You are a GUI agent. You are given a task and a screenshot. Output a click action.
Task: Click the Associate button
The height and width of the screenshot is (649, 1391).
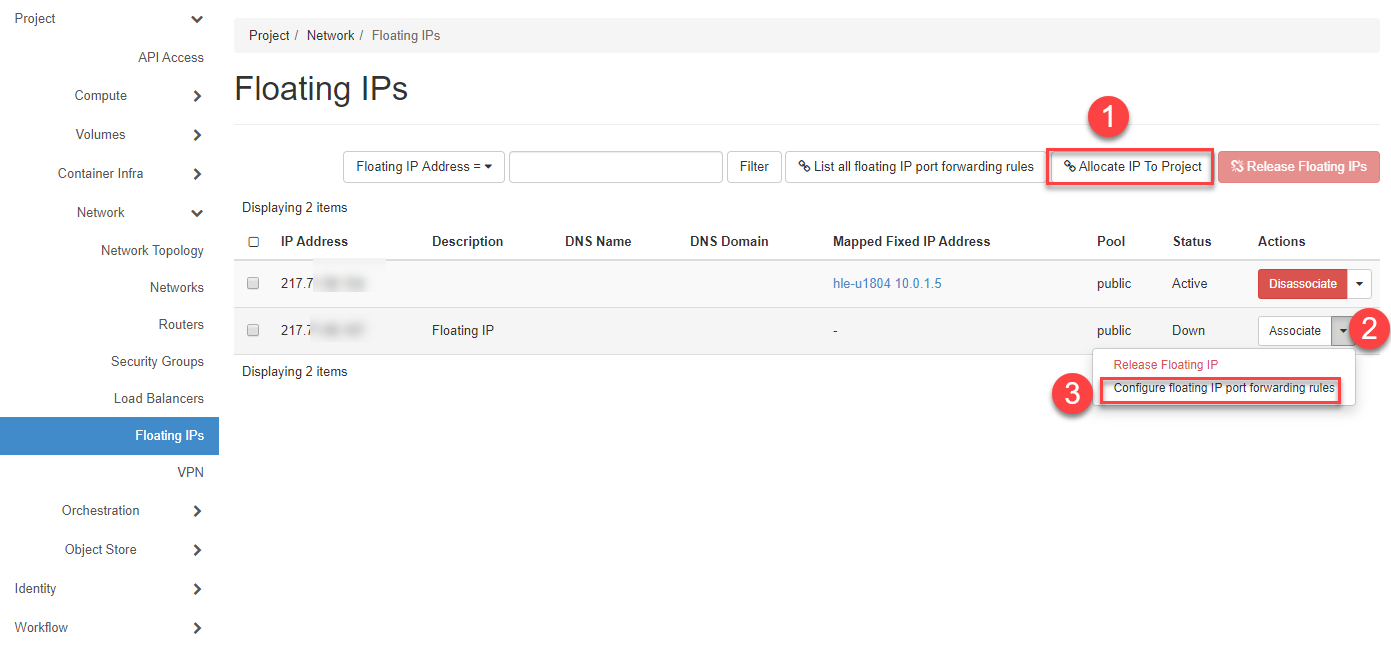point(1294,331)
